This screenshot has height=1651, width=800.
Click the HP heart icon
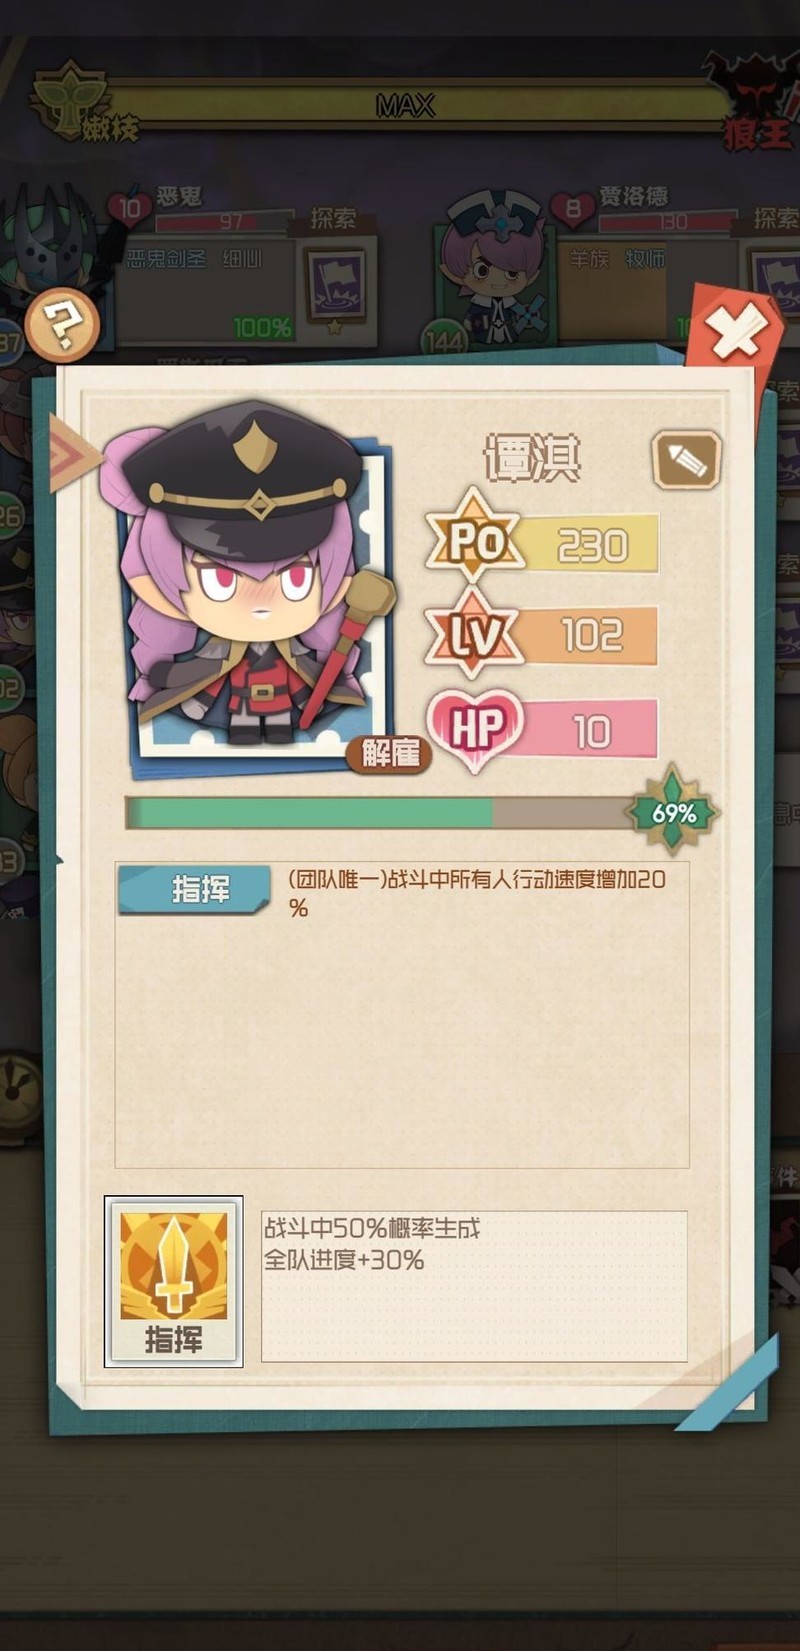pos(476,729)
